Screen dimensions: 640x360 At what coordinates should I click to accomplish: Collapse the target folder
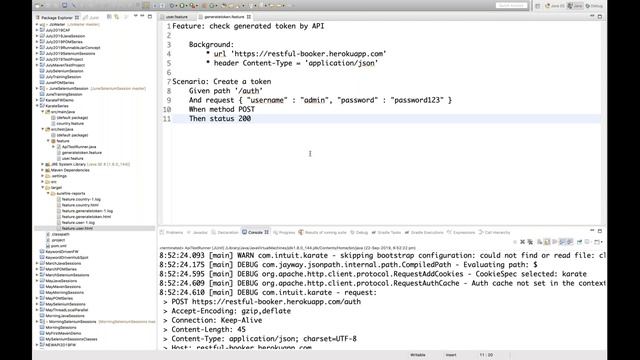[42, 187]
